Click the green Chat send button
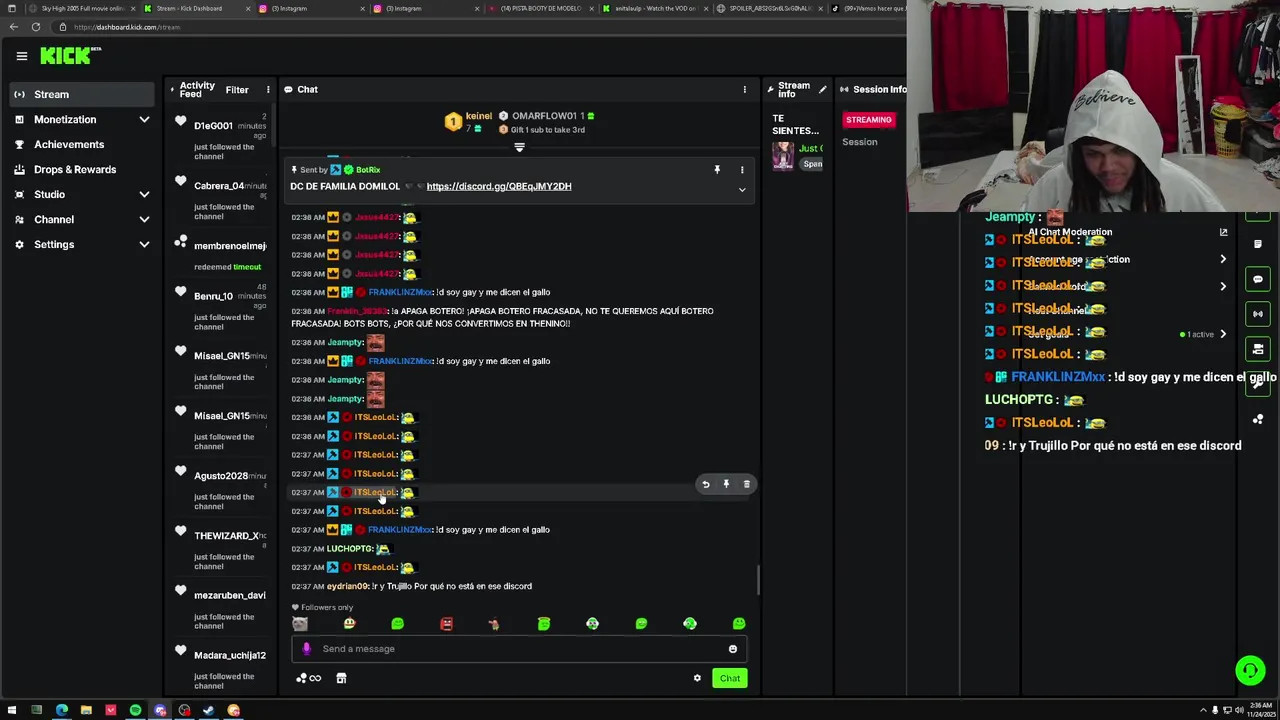The height and width of the screenshot is (720, 1280). click(x=730, y=678)
